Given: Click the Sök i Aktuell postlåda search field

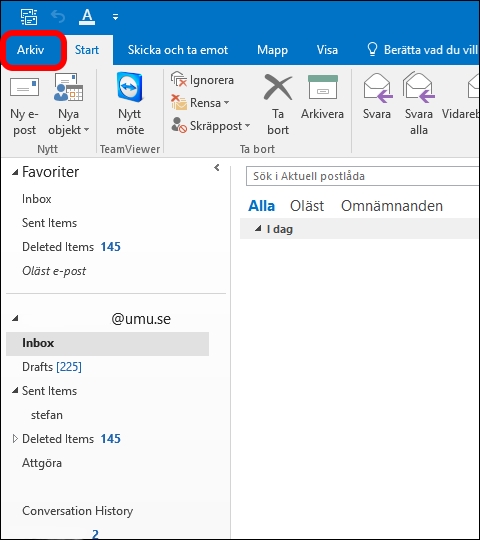Looking at the screenshot, I should 362,176.
